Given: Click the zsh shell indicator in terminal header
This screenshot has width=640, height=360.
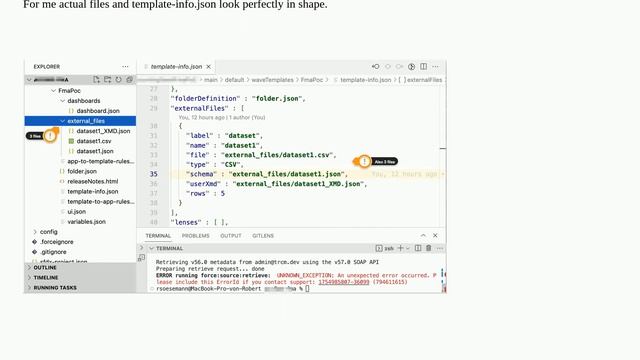Looking at the screenshot, I should pyautogui.click(x=384, y=248).
